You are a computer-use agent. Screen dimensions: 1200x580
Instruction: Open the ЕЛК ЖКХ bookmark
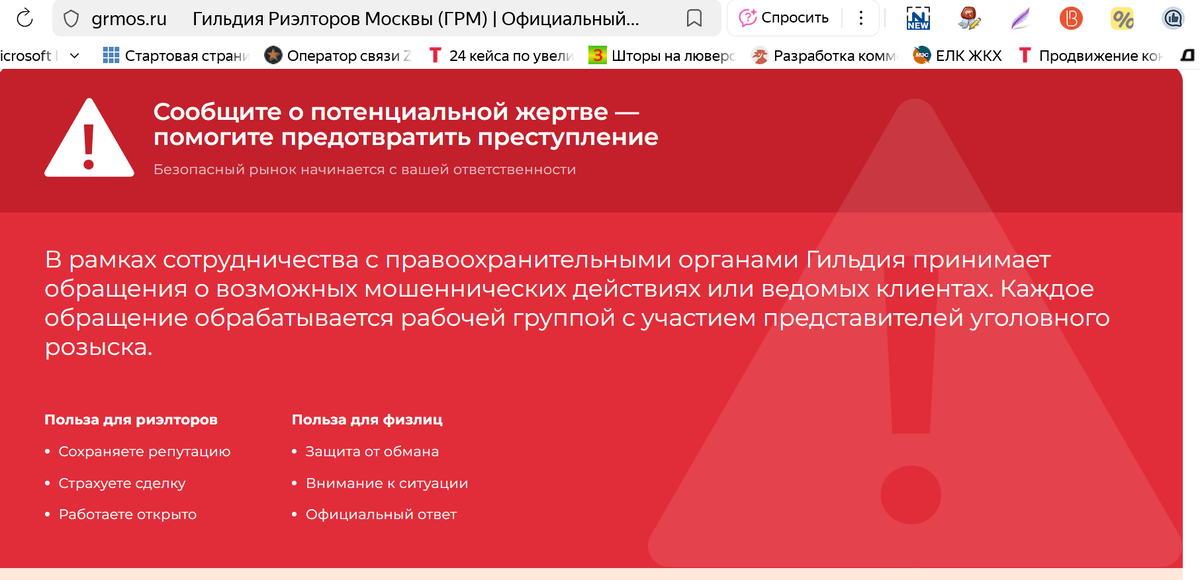957,56
